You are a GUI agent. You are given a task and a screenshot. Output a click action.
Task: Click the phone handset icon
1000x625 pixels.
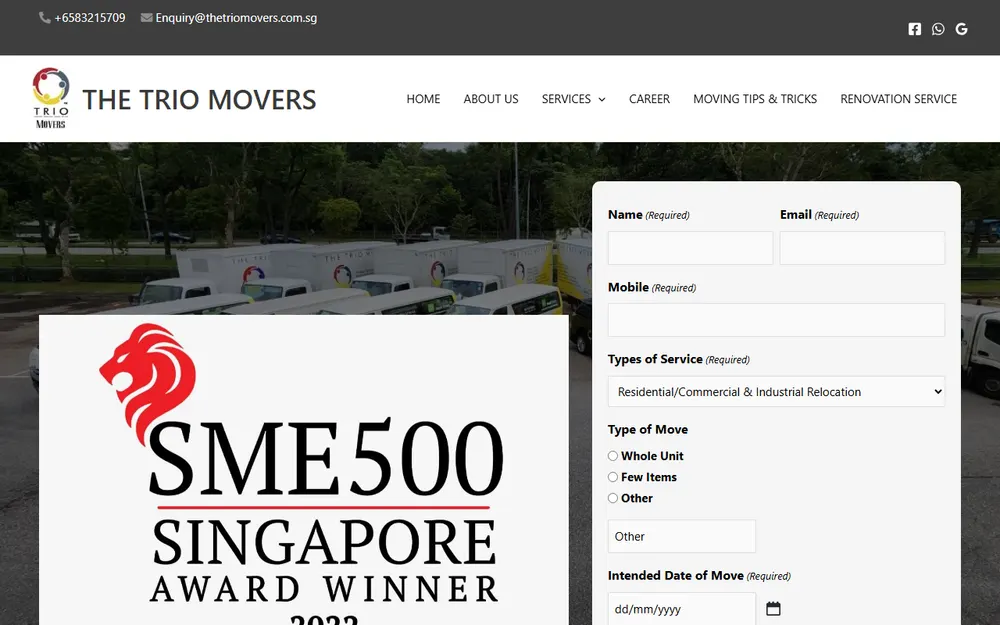[45, 18]
